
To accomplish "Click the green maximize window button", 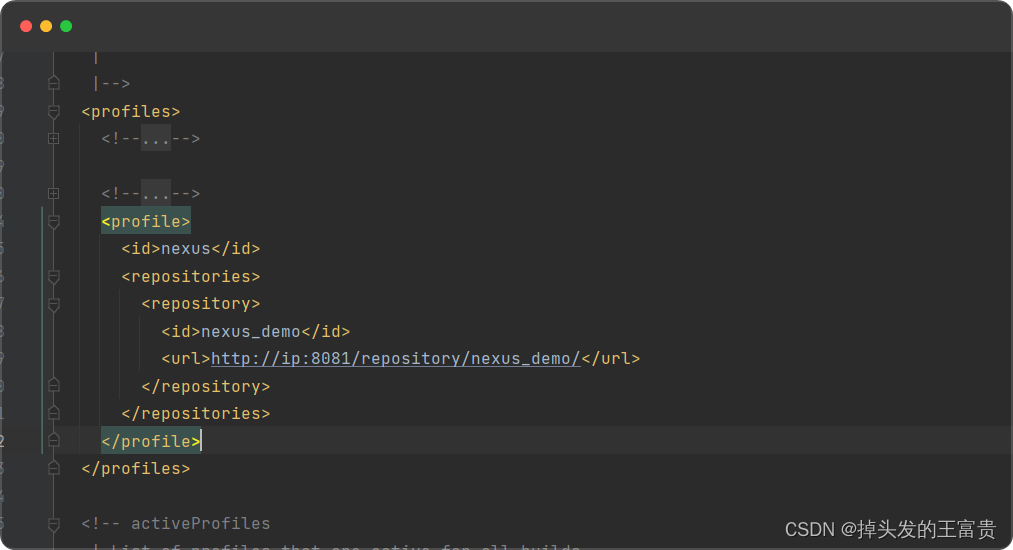I will 66,26.
